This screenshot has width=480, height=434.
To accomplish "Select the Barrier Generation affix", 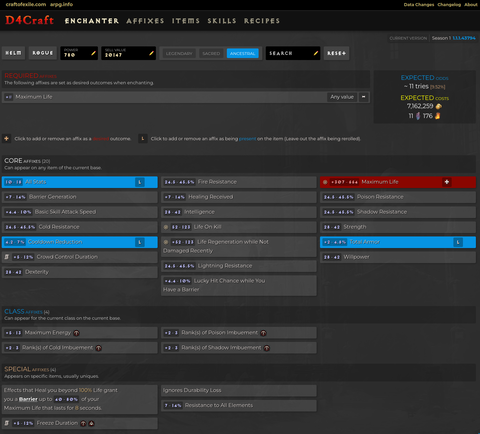I will coord(80,197).
